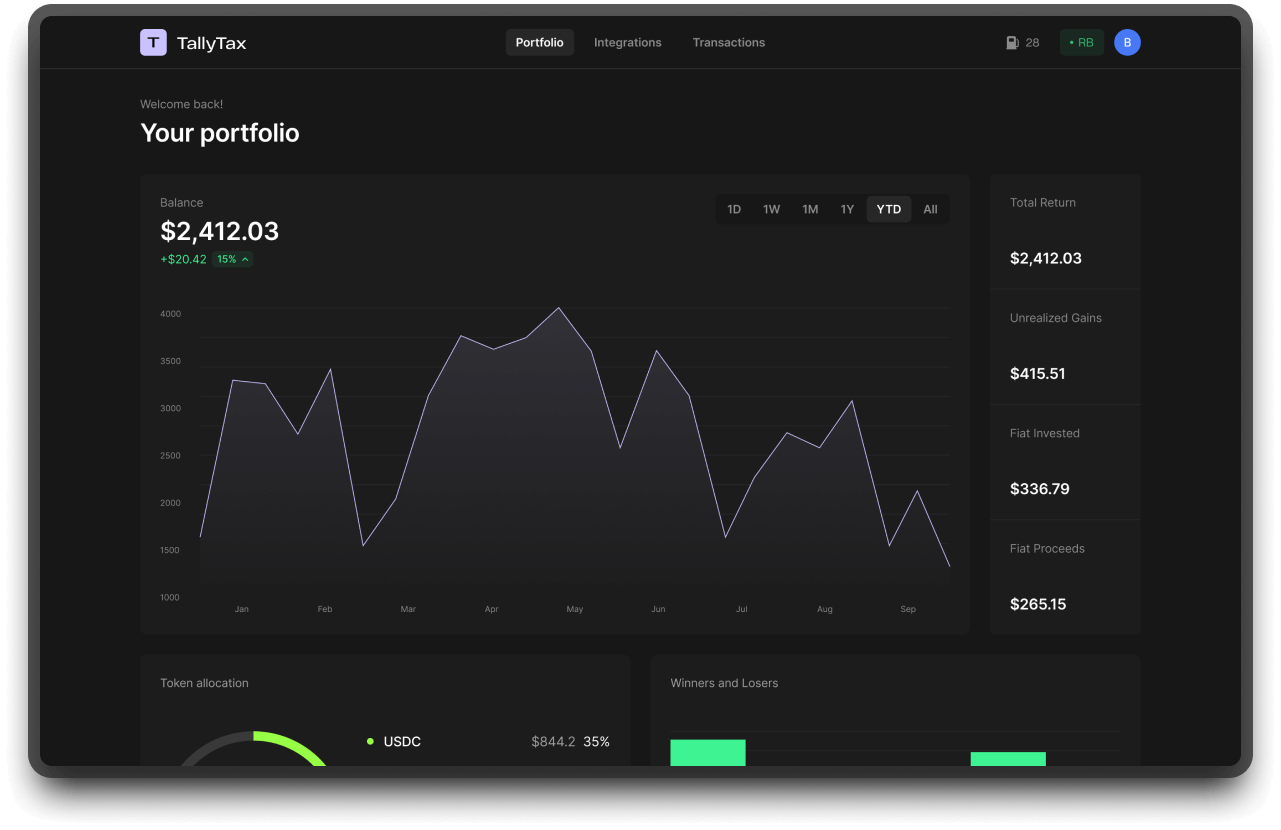Click the green RB status badge
The height and width of the screenshot is (830, 1281).
coord(1081,43)
